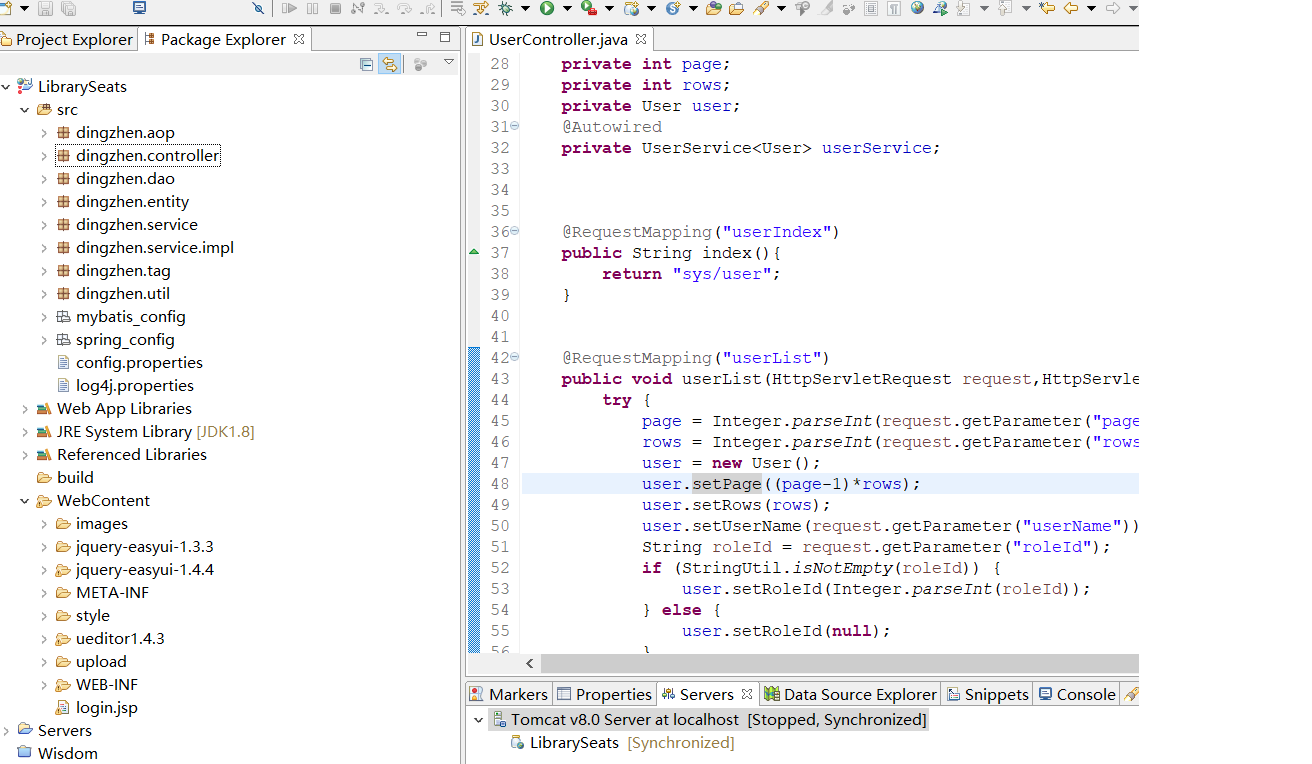Screen dimensions: 1312x764
Task: Select login.jsp in WebContent
Action: [x=97, y=708]
